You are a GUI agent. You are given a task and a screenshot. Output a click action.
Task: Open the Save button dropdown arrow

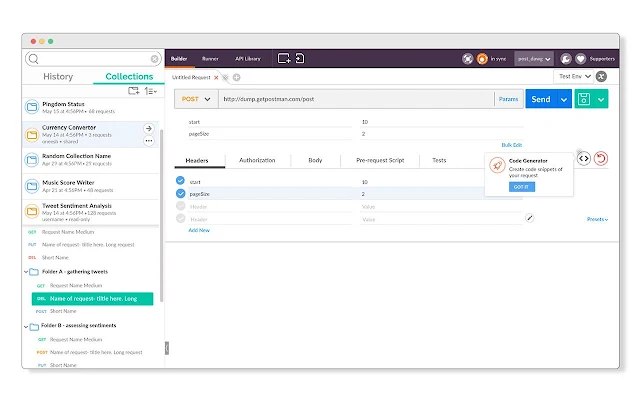click(x=601, y=99)
